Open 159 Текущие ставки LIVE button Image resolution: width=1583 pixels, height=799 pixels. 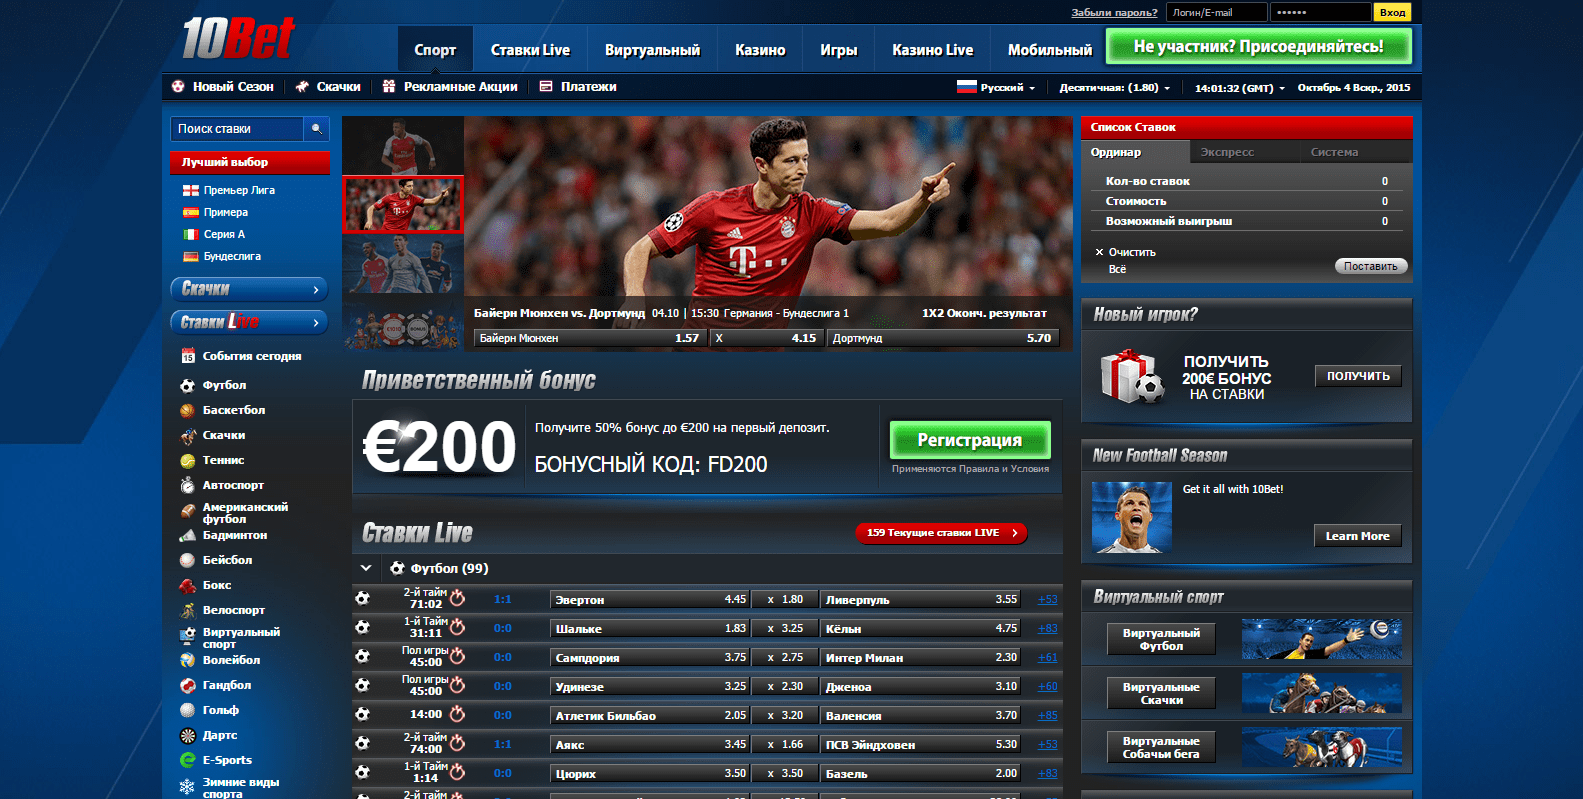click(941, 533)
